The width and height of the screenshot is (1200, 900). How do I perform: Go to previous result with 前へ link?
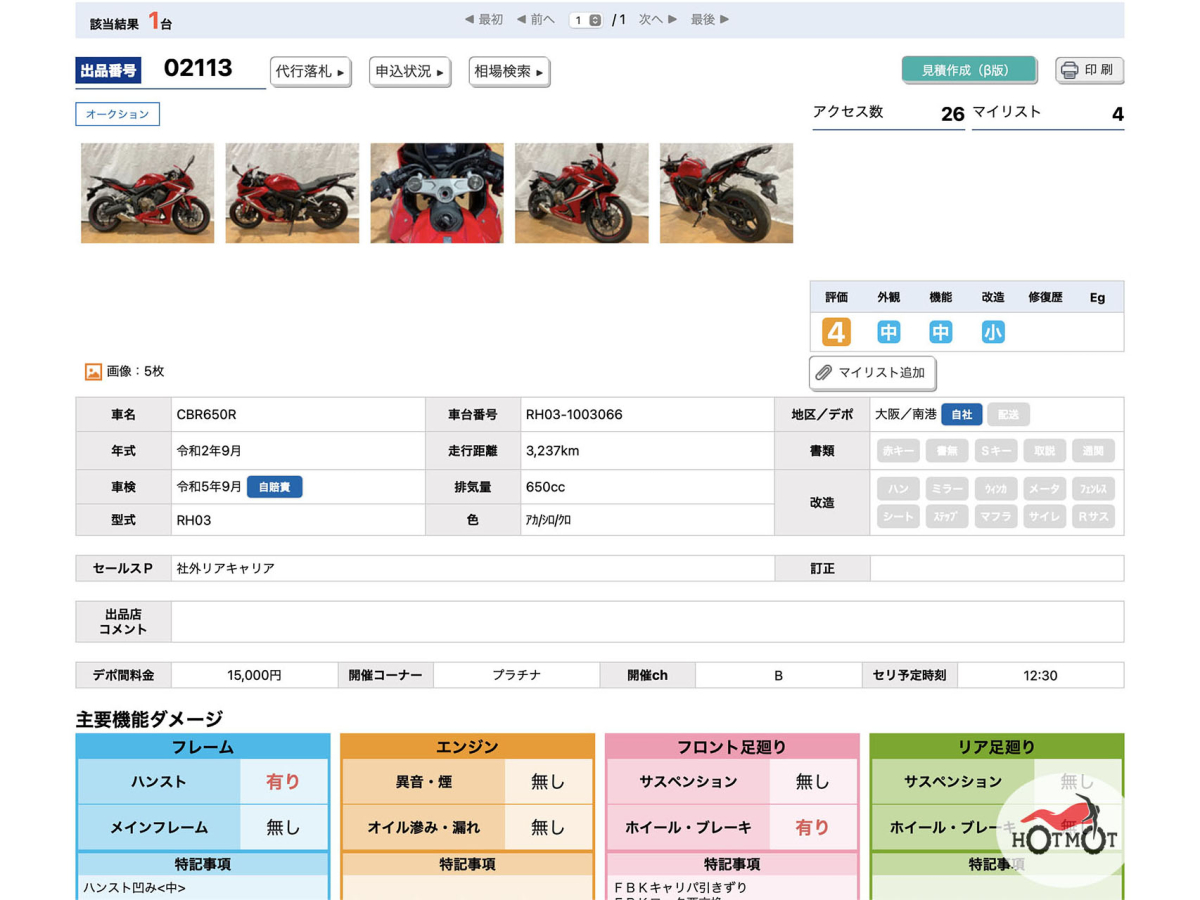(535, 19)
